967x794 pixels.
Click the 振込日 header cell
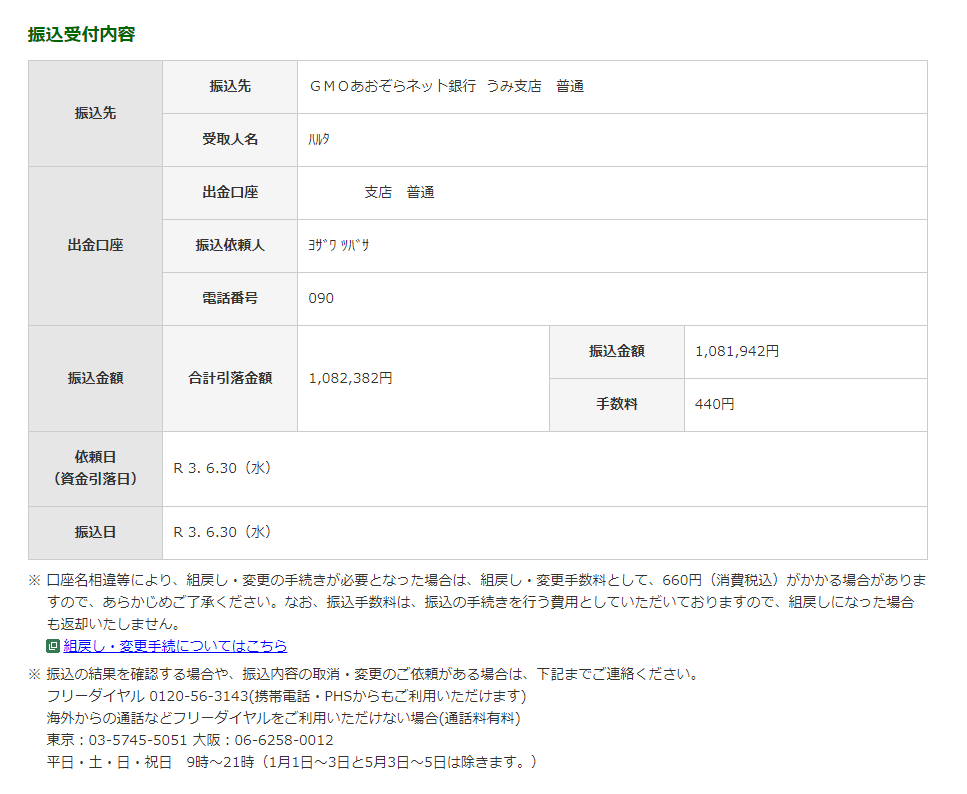click(x=96, y=533)
